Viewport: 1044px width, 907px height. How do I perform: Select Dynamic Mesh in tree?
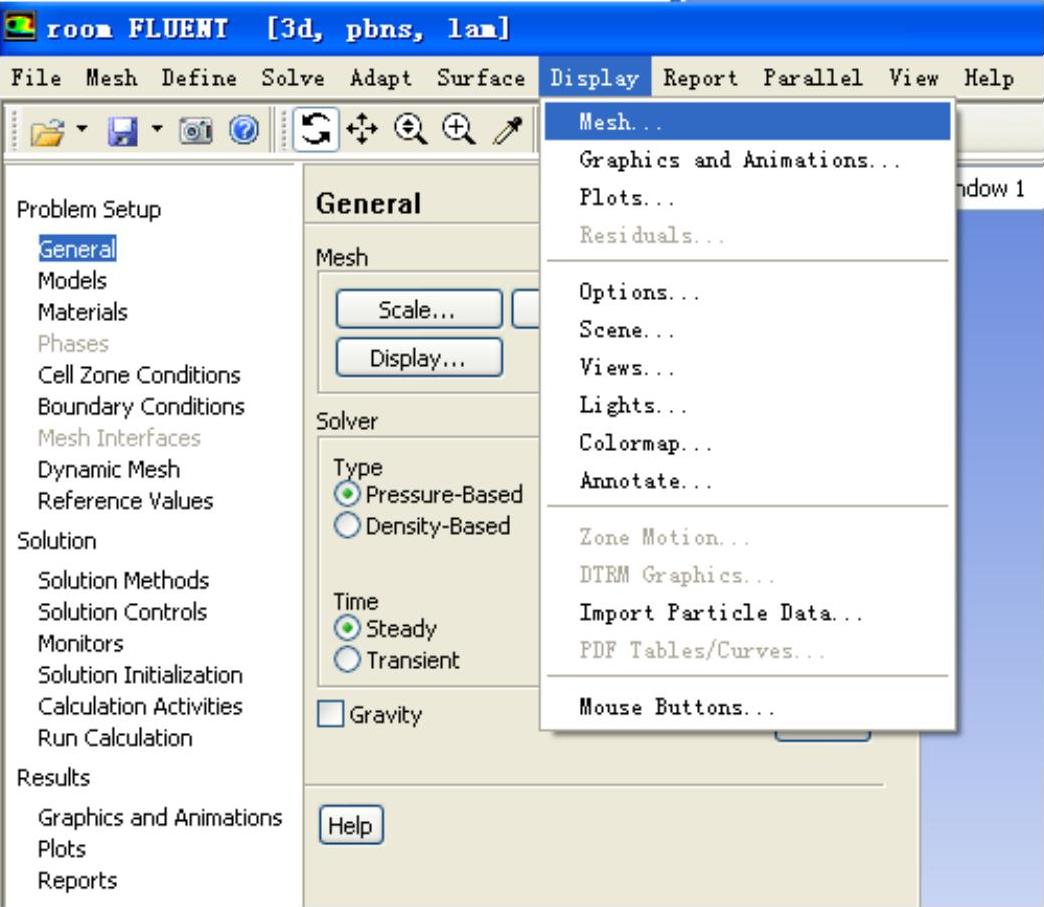[109, 469]
